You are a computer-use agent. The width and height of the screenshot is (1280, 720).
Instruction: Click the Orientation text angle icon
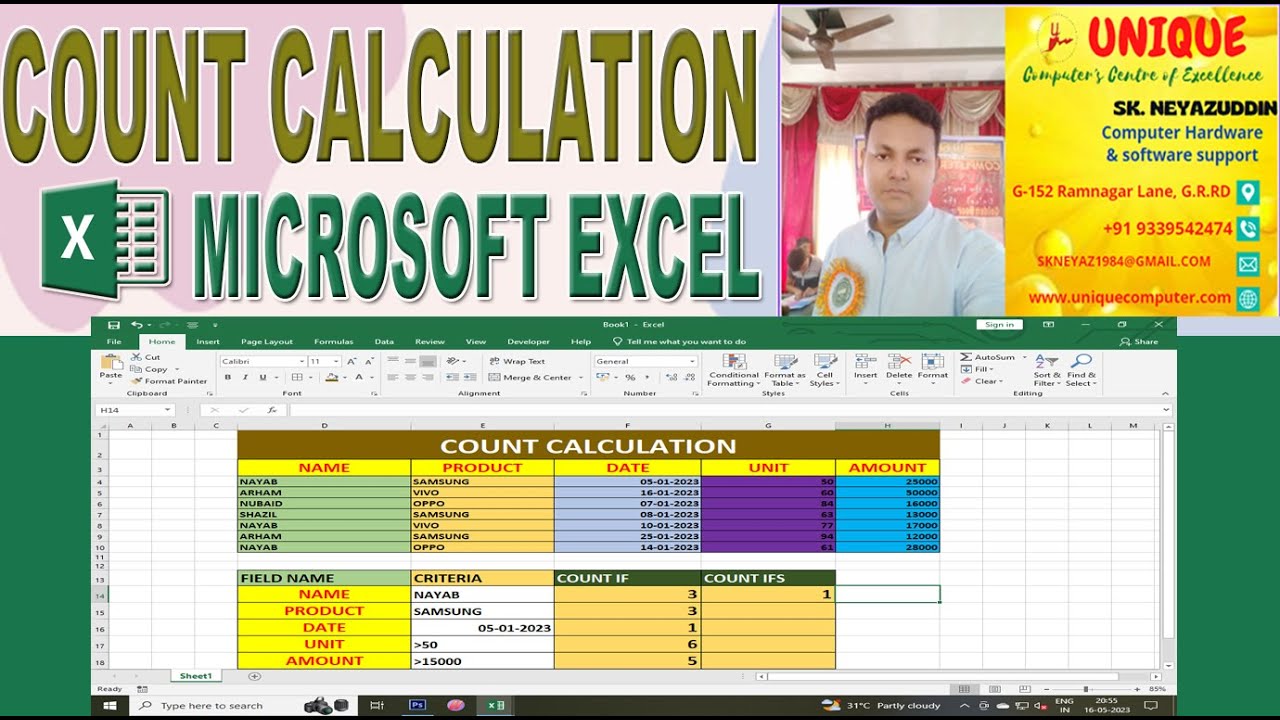point(453,361)
